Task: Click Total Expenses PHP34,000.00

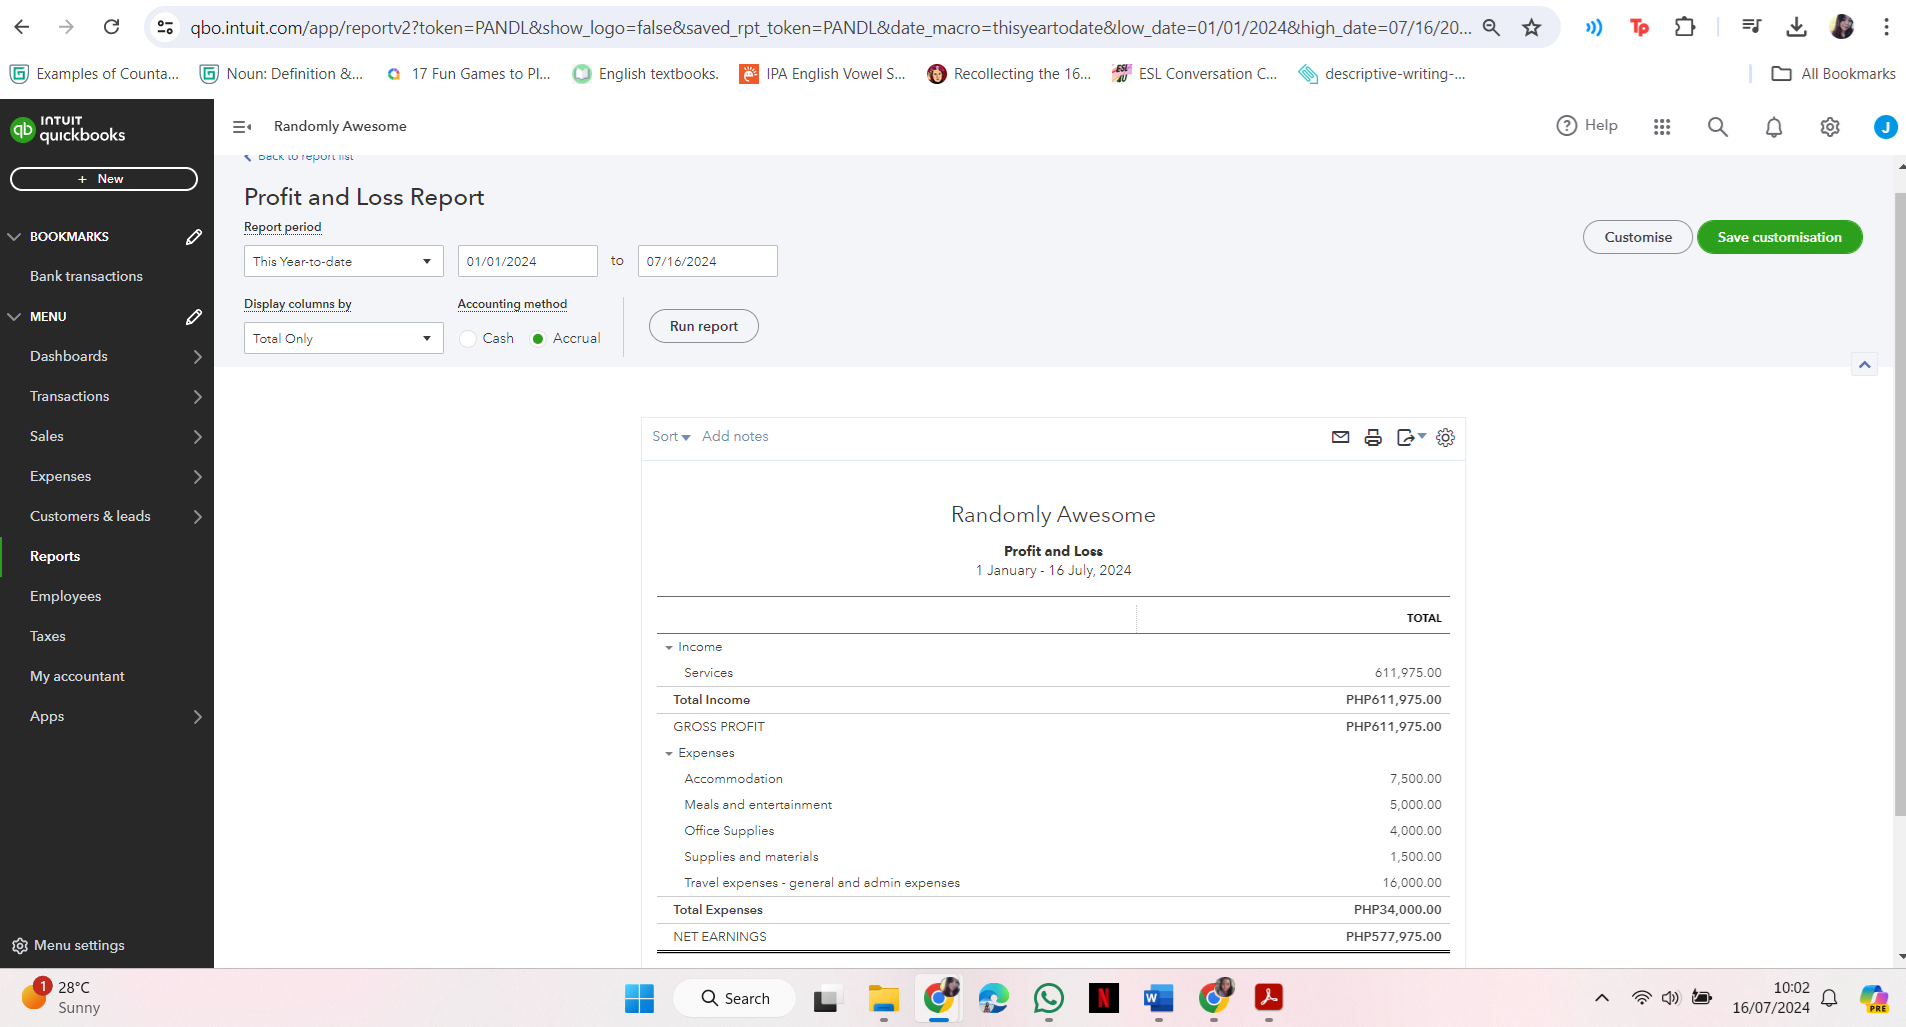Action: point(1398,911)
